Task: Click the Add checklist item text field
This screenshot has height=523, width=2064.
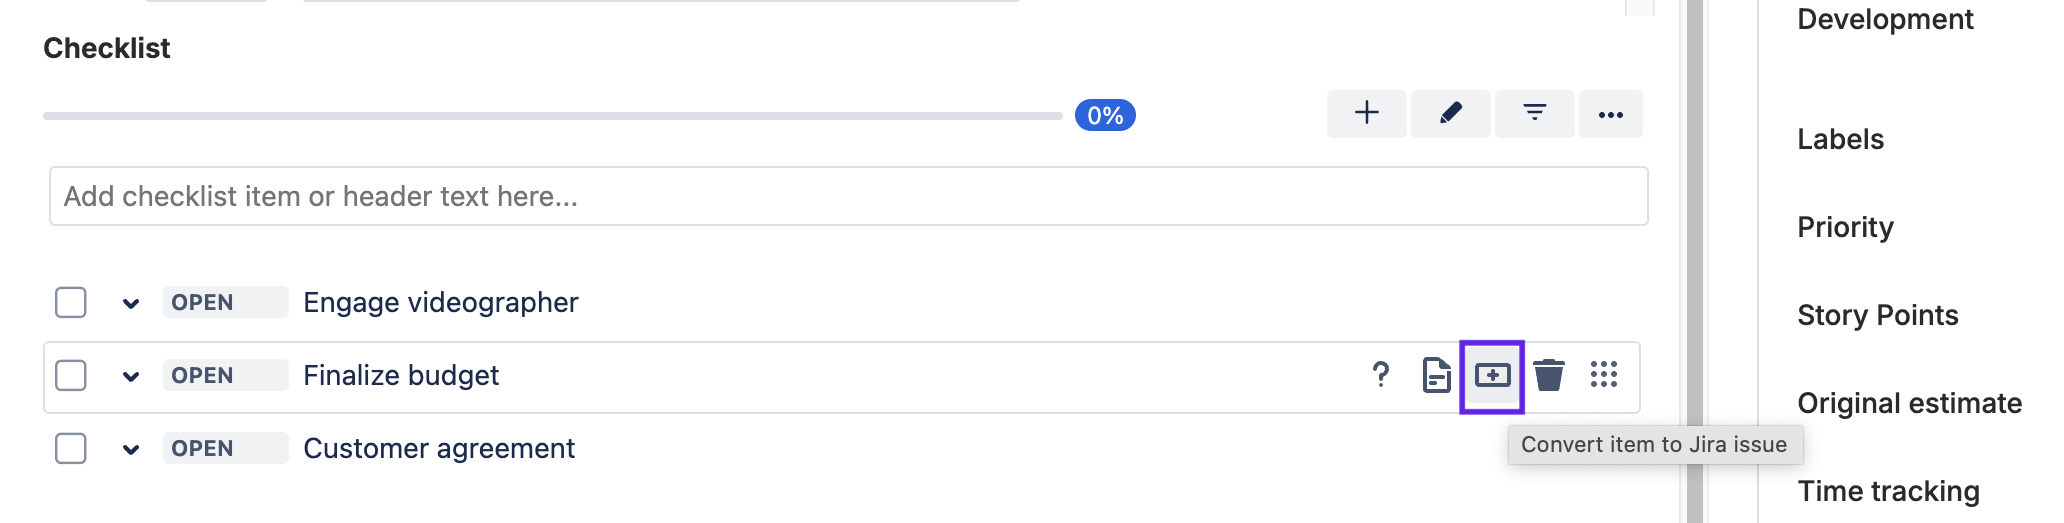Action: click(848, 196)
